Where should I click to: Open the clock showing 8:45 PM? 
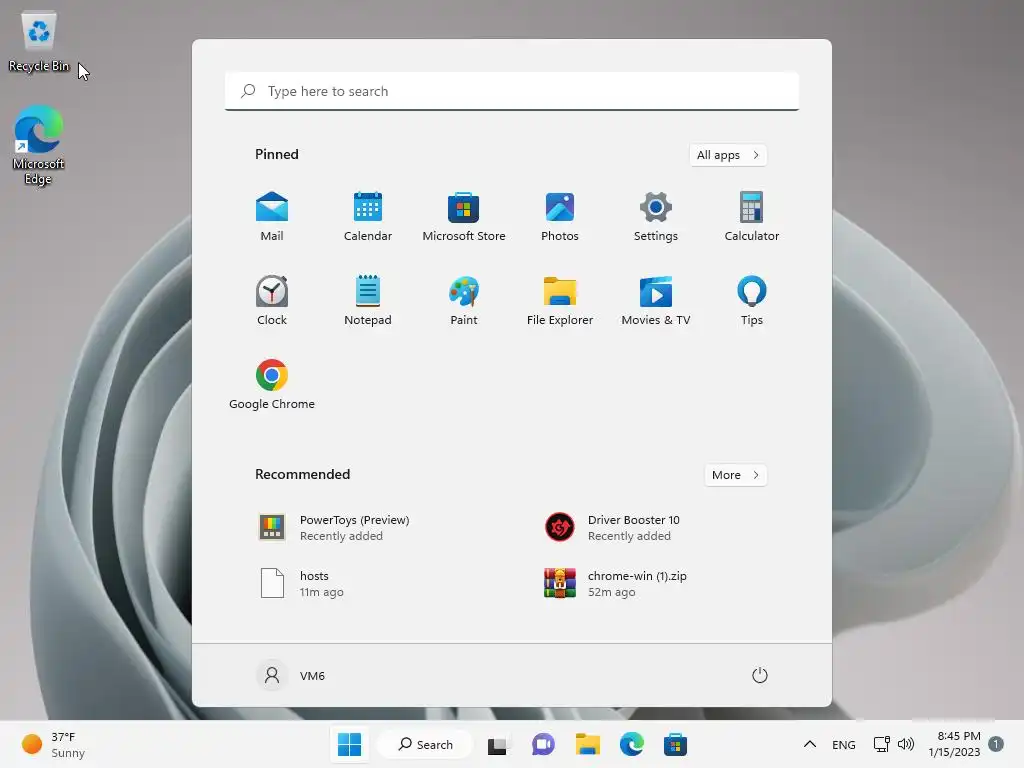954,744
